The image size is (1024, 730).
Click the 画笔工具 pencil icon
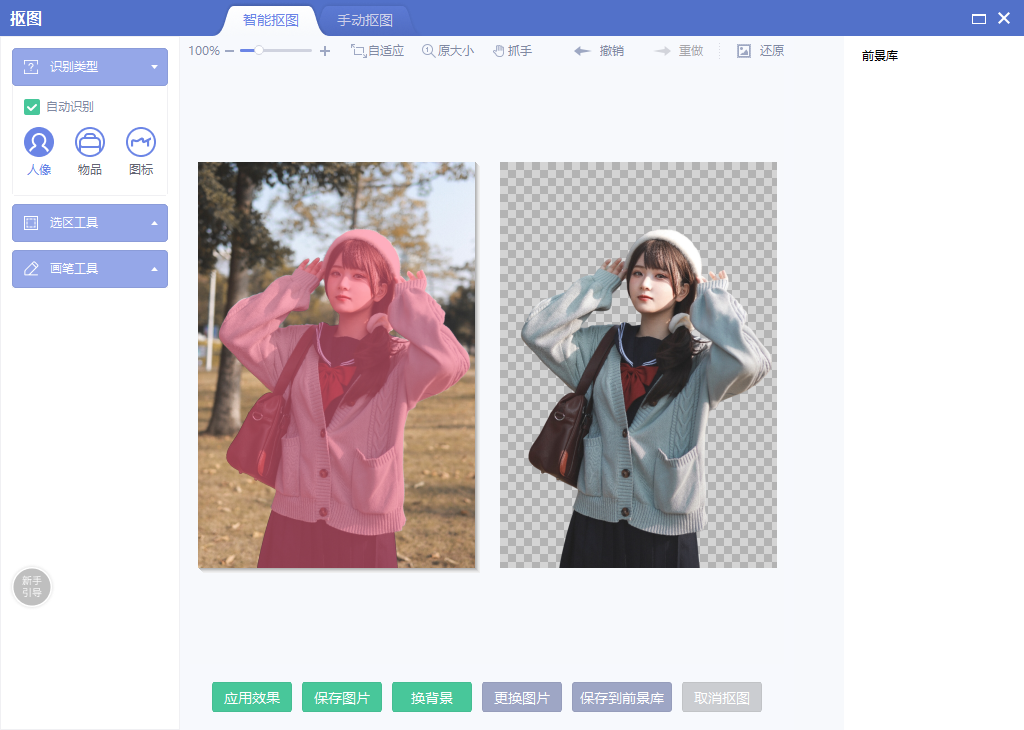click(31, 268)
